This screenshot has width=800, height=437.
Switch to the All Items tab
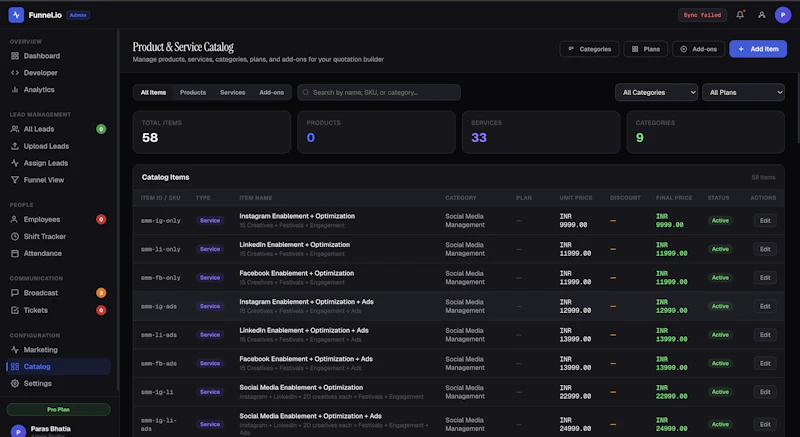tap(153, 92)
